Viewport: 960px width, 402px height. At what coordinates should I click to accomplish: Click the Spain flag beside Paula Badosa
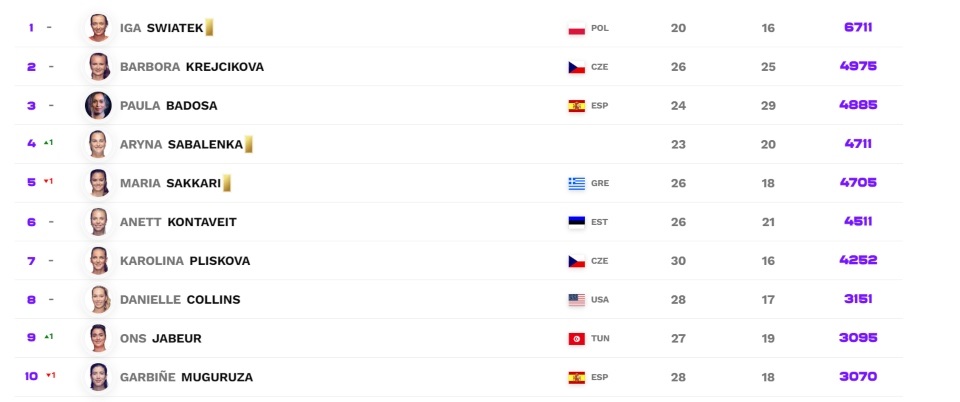coord(576,106)
